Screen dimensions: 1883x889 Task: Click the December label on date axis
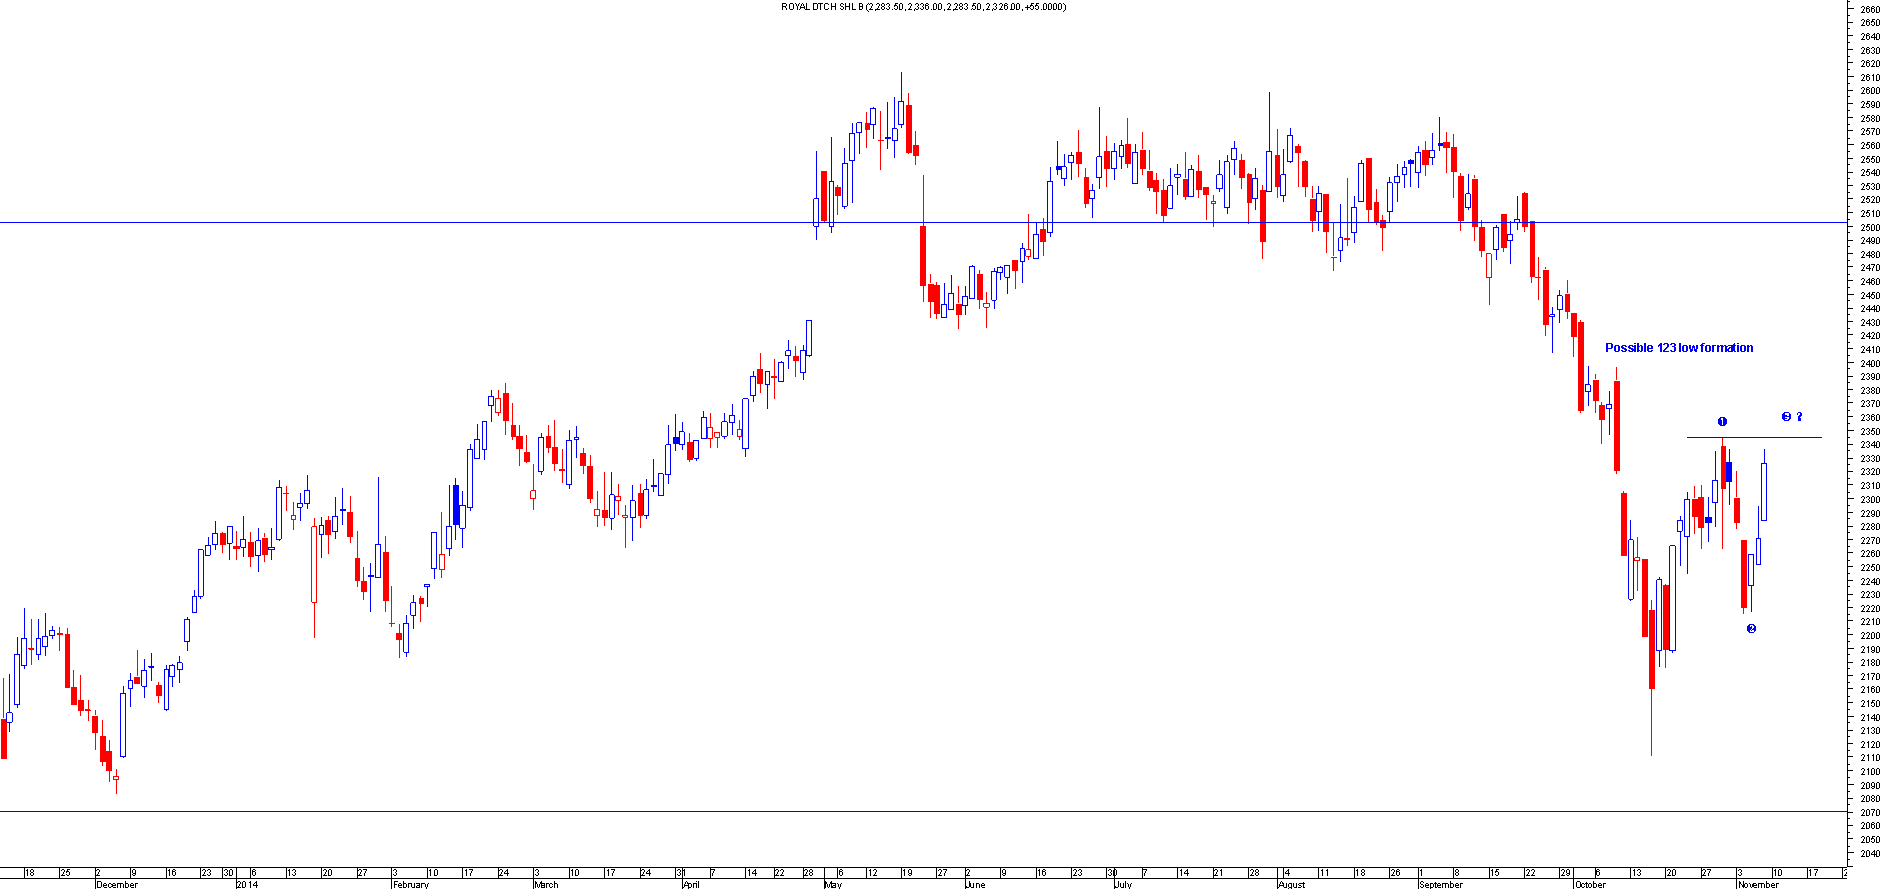(x=117, y=884)
